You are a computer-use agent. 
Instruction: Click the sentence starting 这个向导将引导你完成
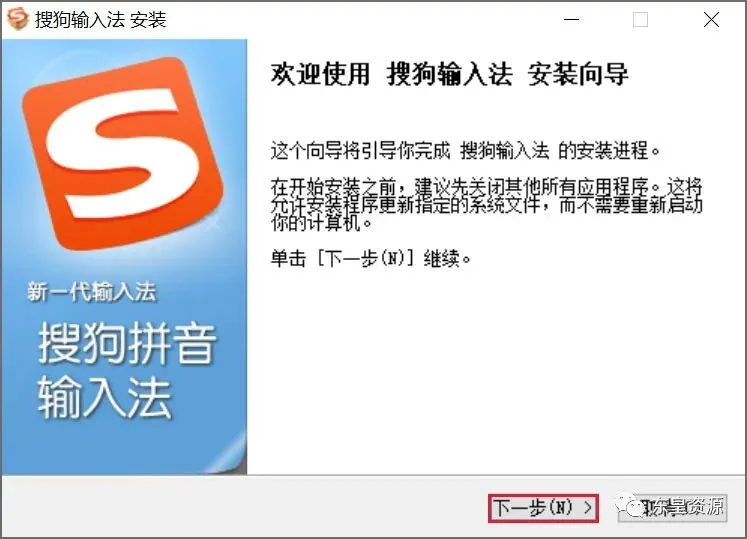pos(465,151)
